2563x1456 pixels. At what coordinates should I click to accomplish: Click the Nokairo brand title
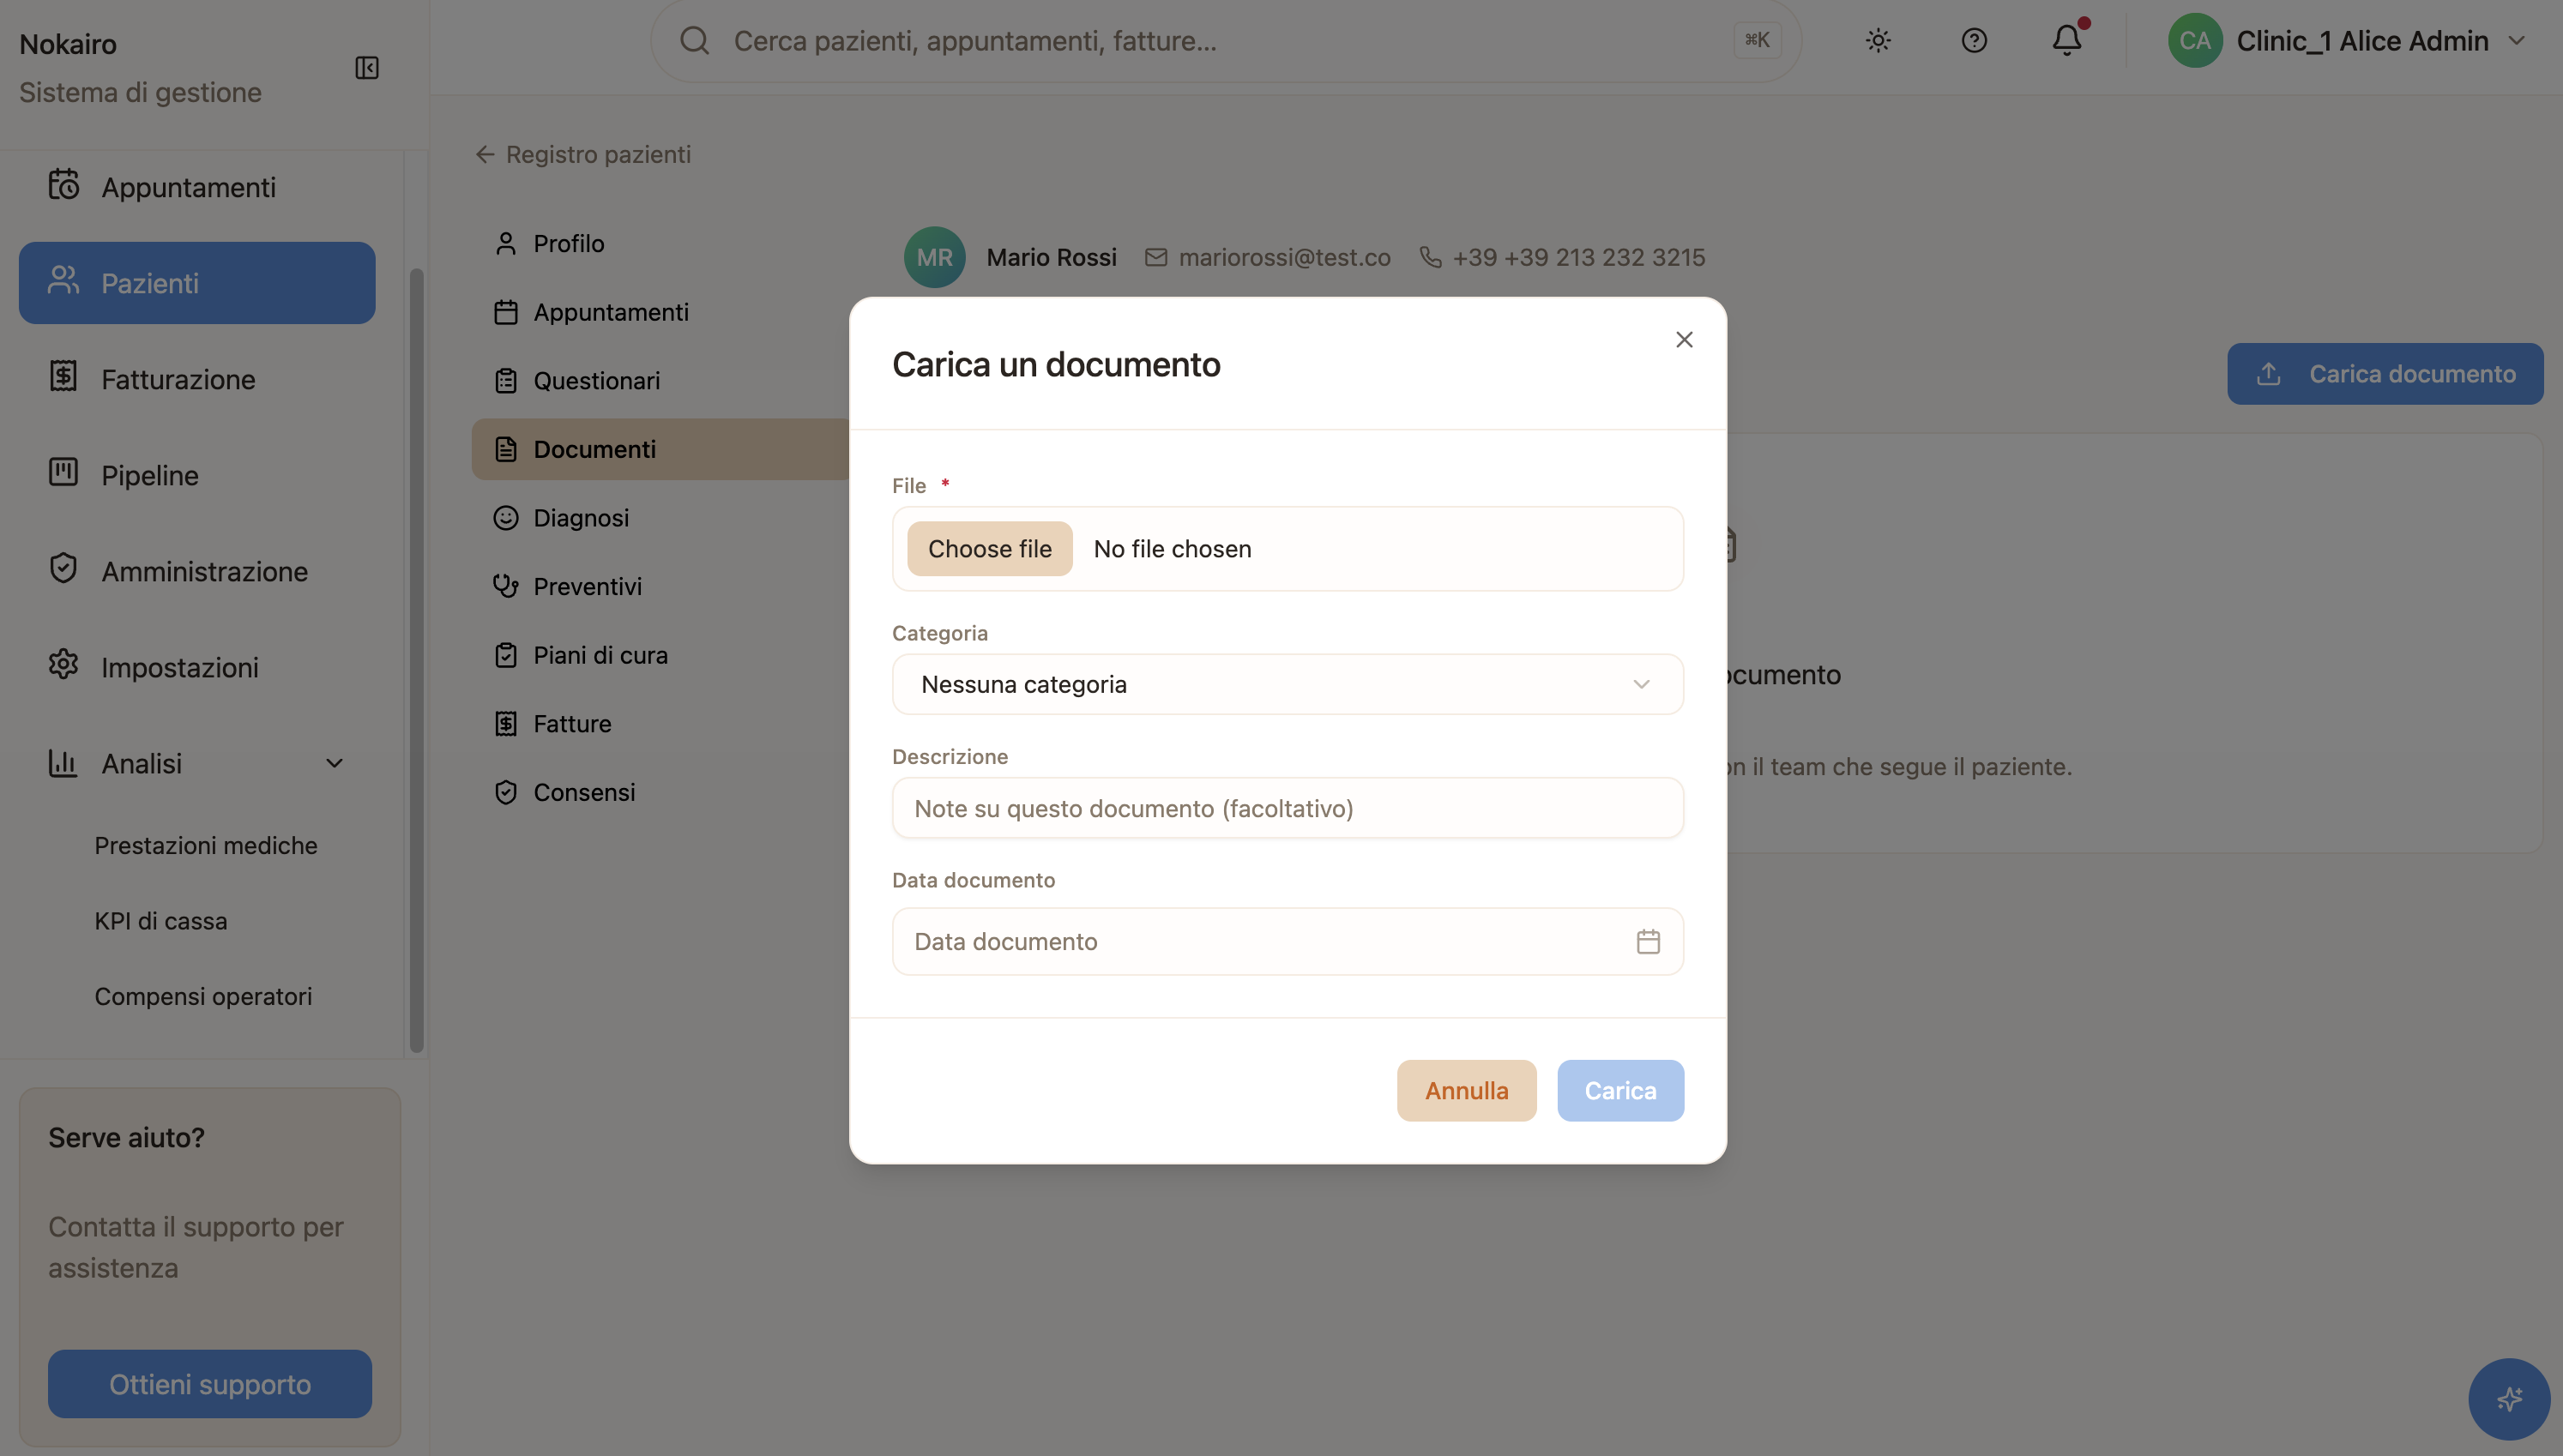pos(68,44)
